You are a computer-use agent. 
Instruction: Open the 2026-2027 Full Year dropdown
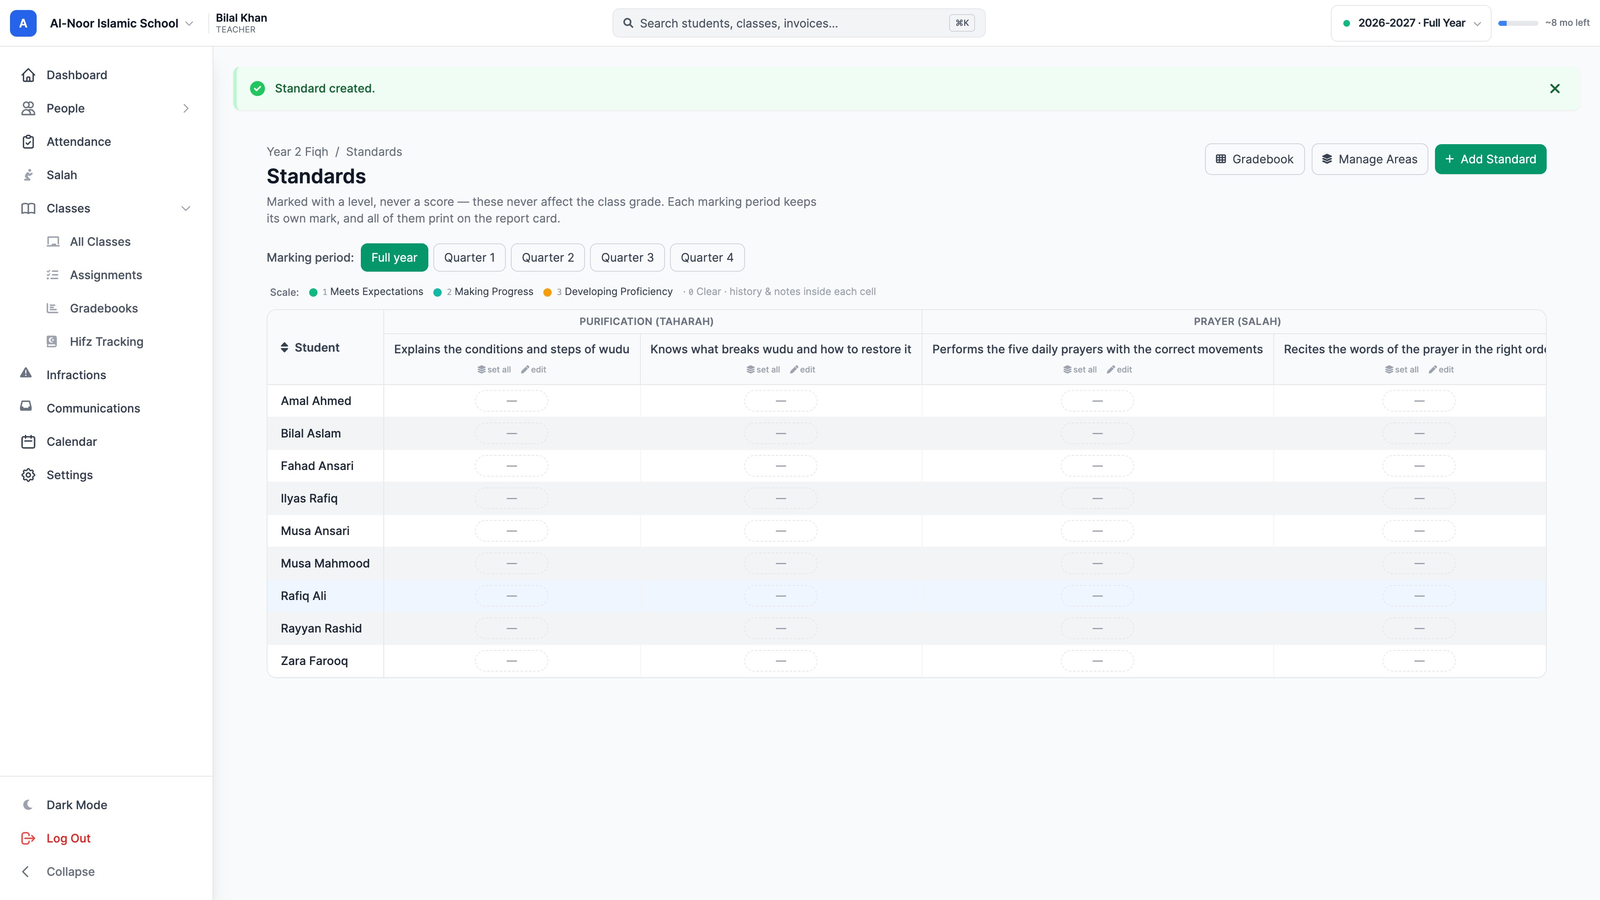click(x=1411, y=23)
